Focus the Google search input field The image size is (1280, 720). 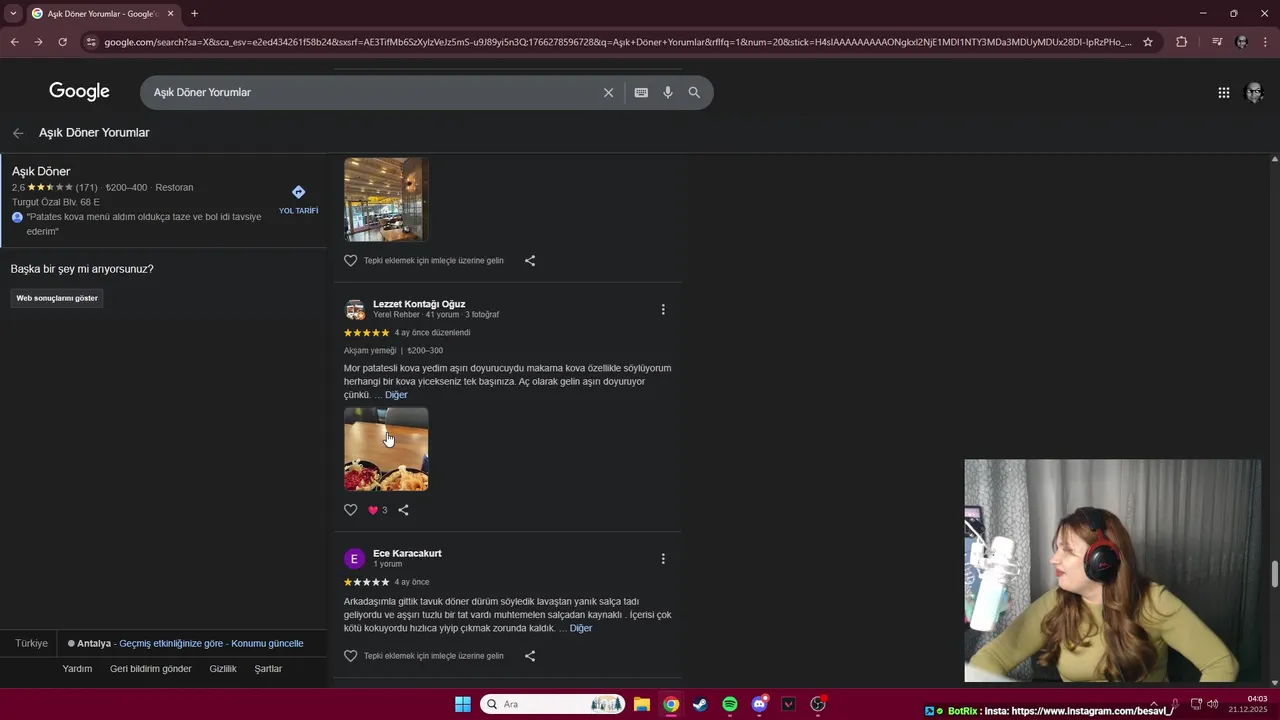click(x=370, y=92)
